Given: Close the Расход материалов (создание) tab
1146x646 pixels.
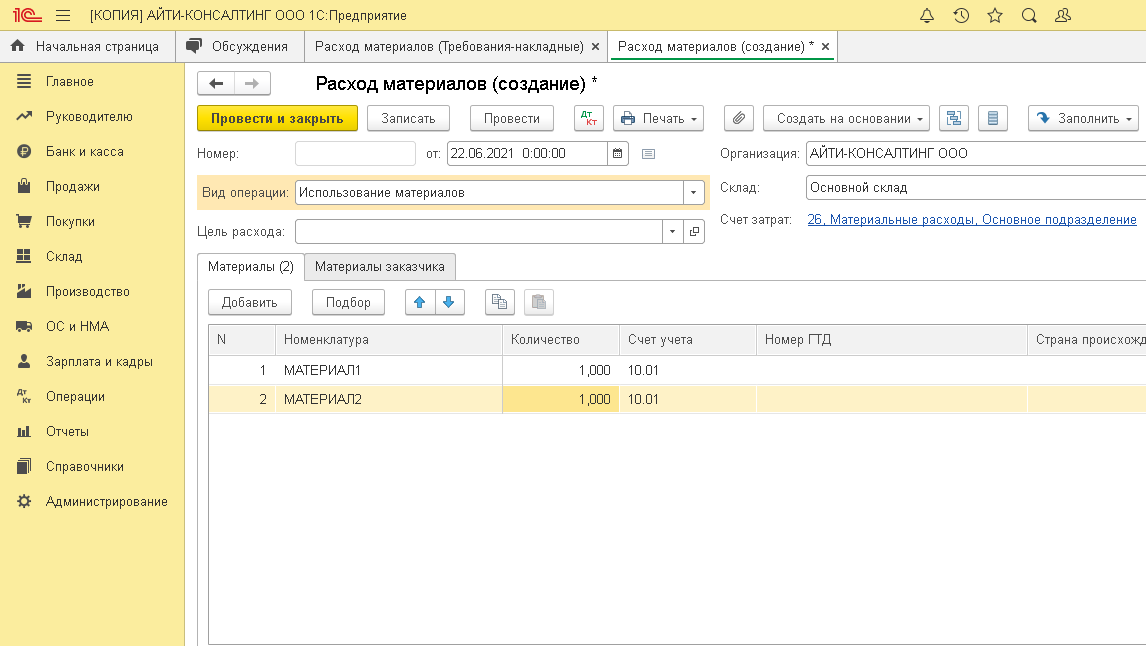Looking at the screenshot, I should click(x=825, y=46).
